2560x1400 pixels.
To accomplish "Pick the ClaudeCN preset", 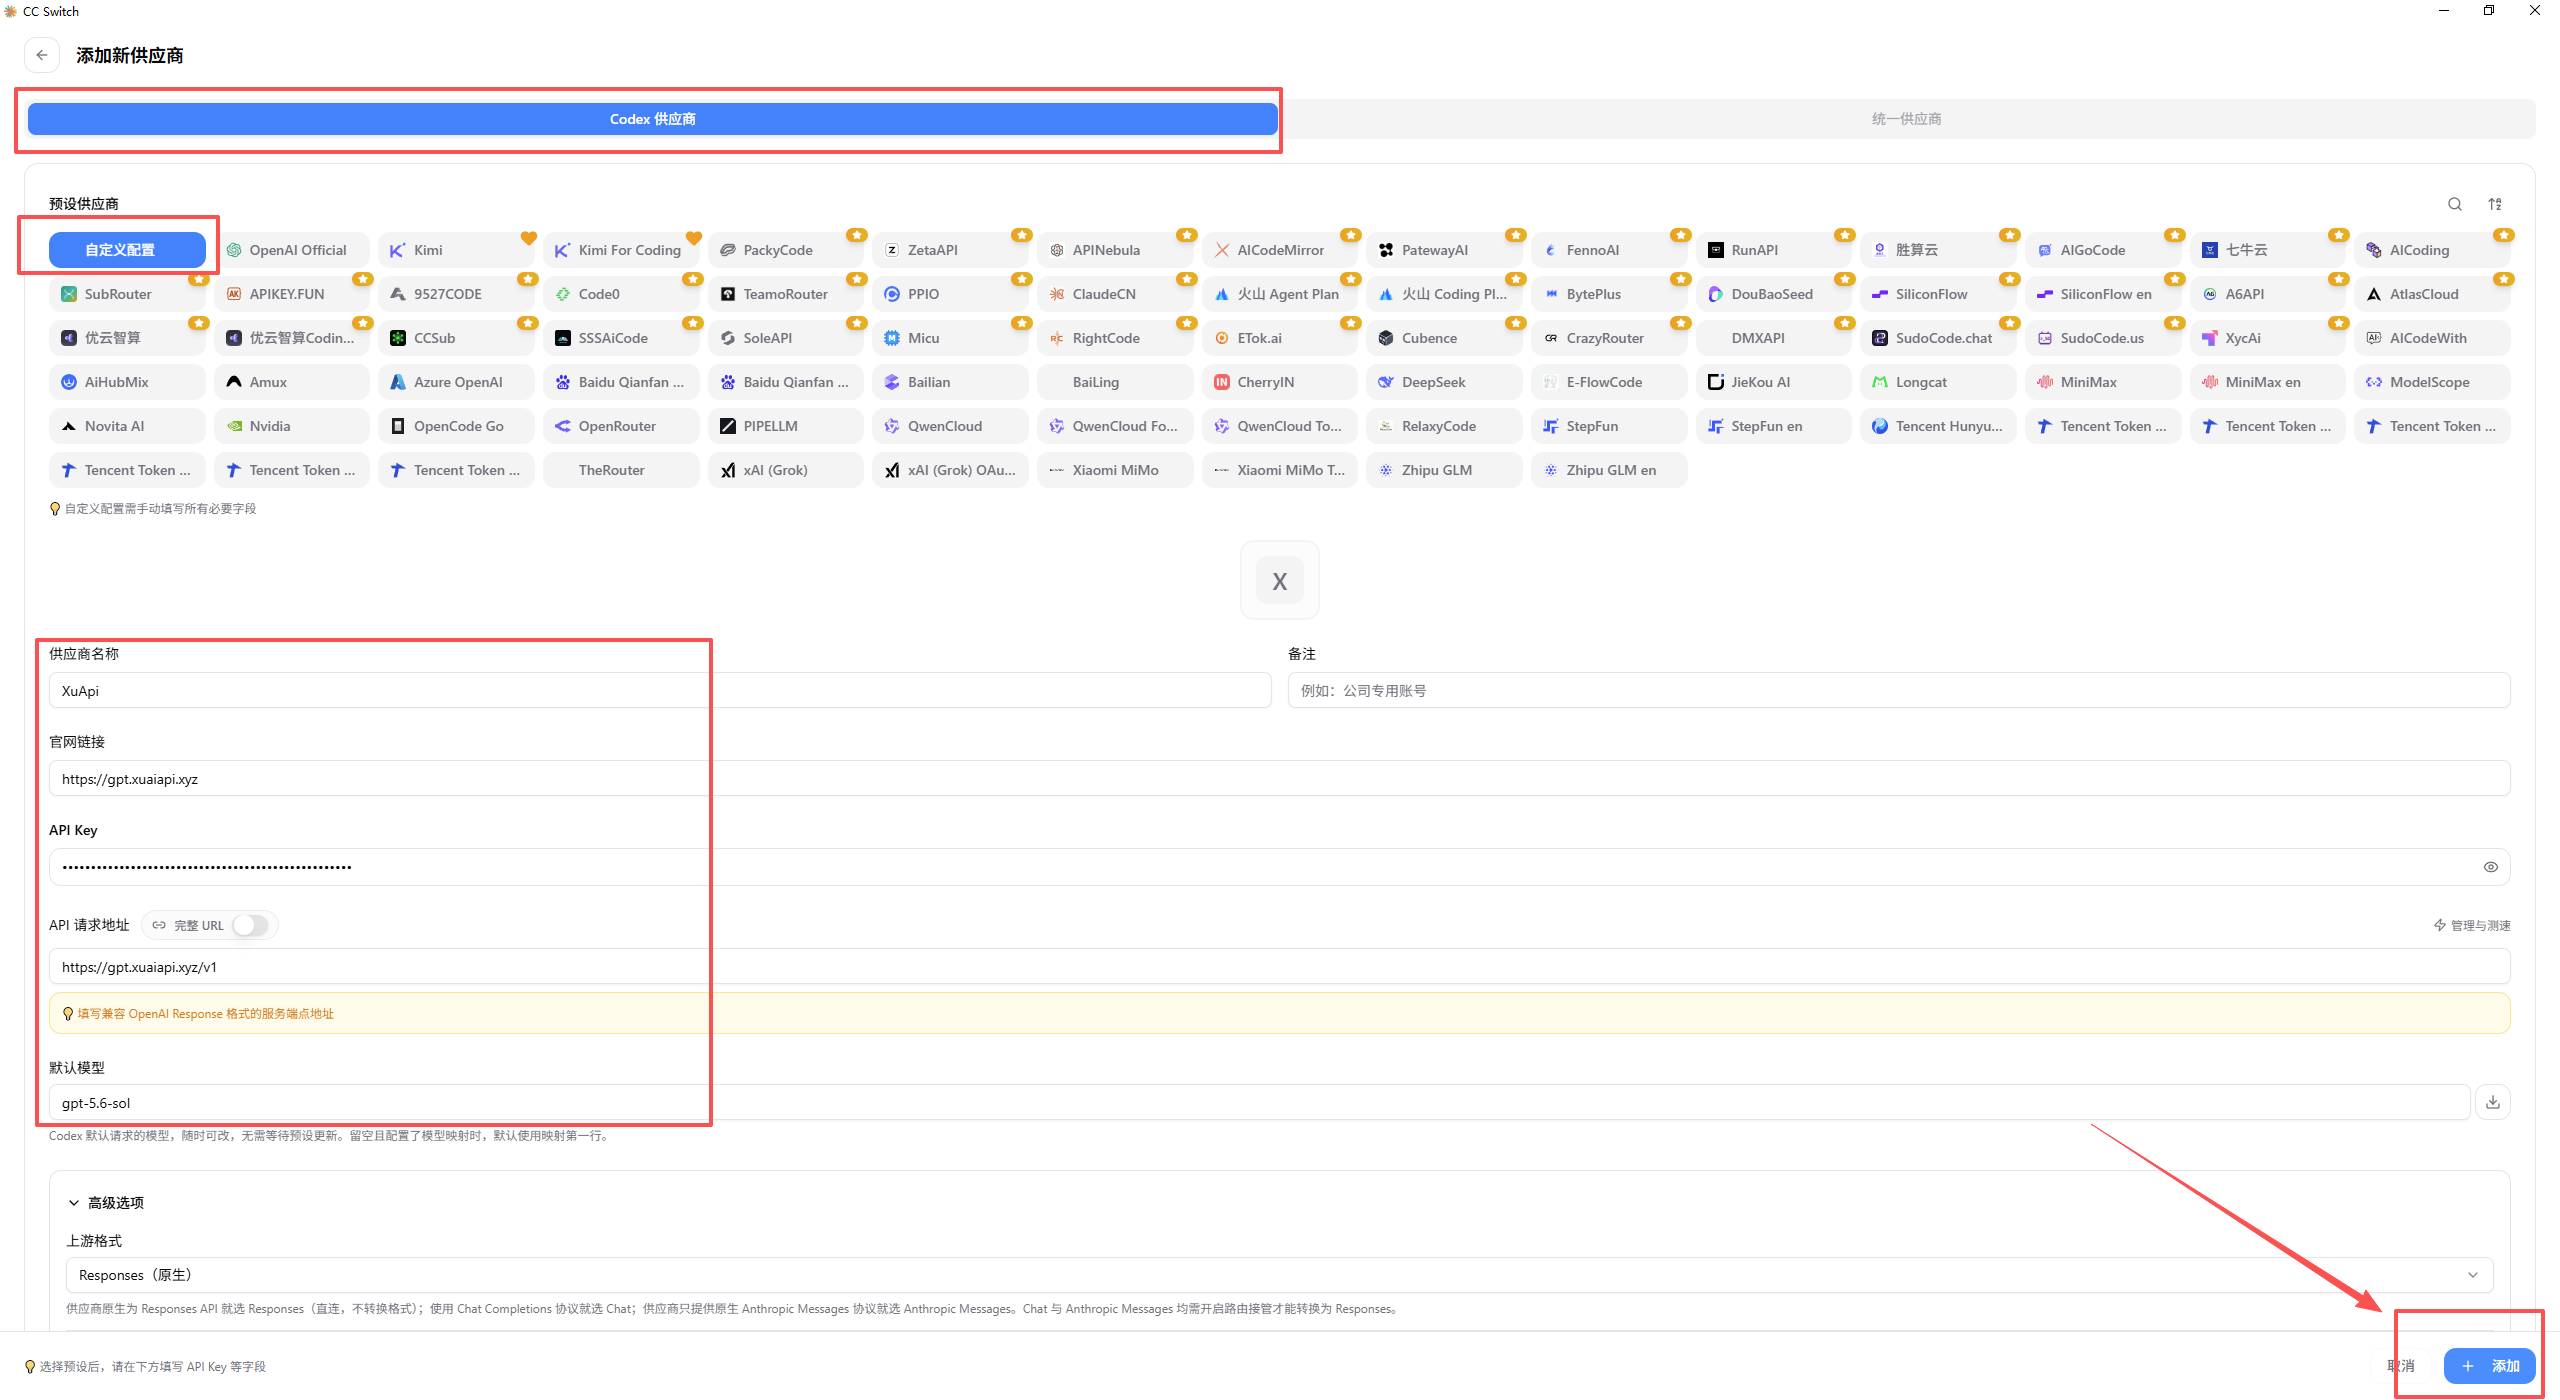I will tap(1115, 294).
